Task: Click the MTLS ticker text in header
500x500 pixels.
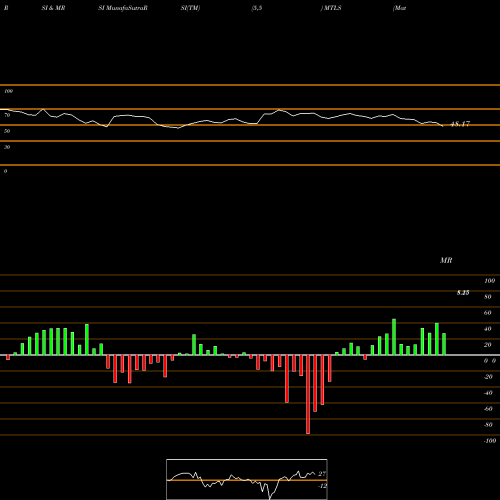Action: (x=333, y=8)
